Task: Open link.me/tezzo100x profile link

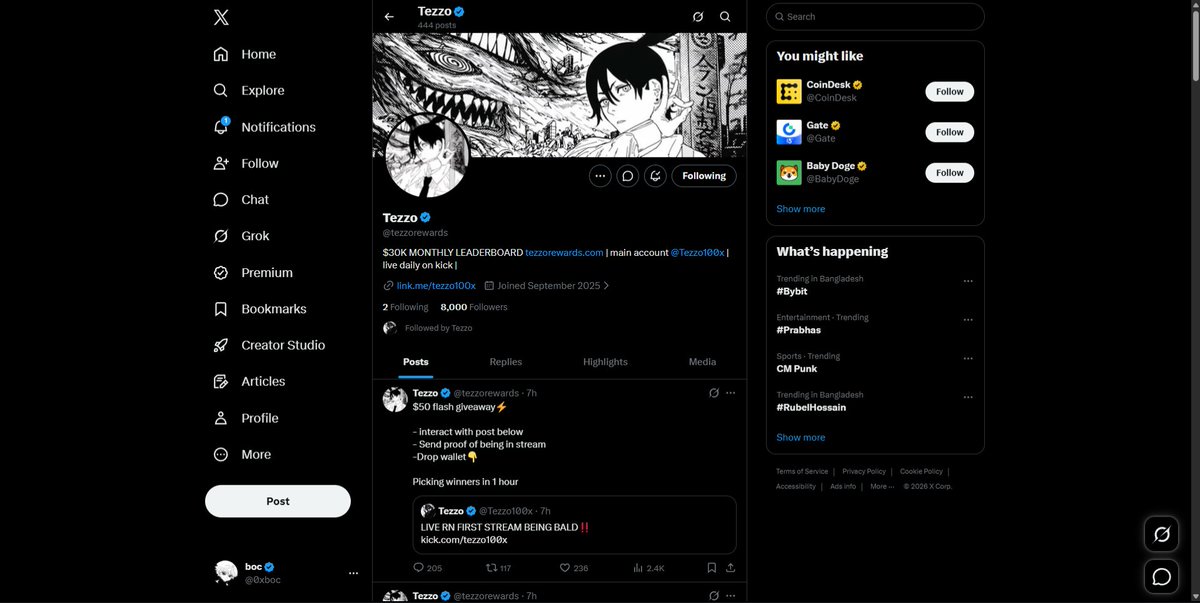Action: tap(436, 286)
